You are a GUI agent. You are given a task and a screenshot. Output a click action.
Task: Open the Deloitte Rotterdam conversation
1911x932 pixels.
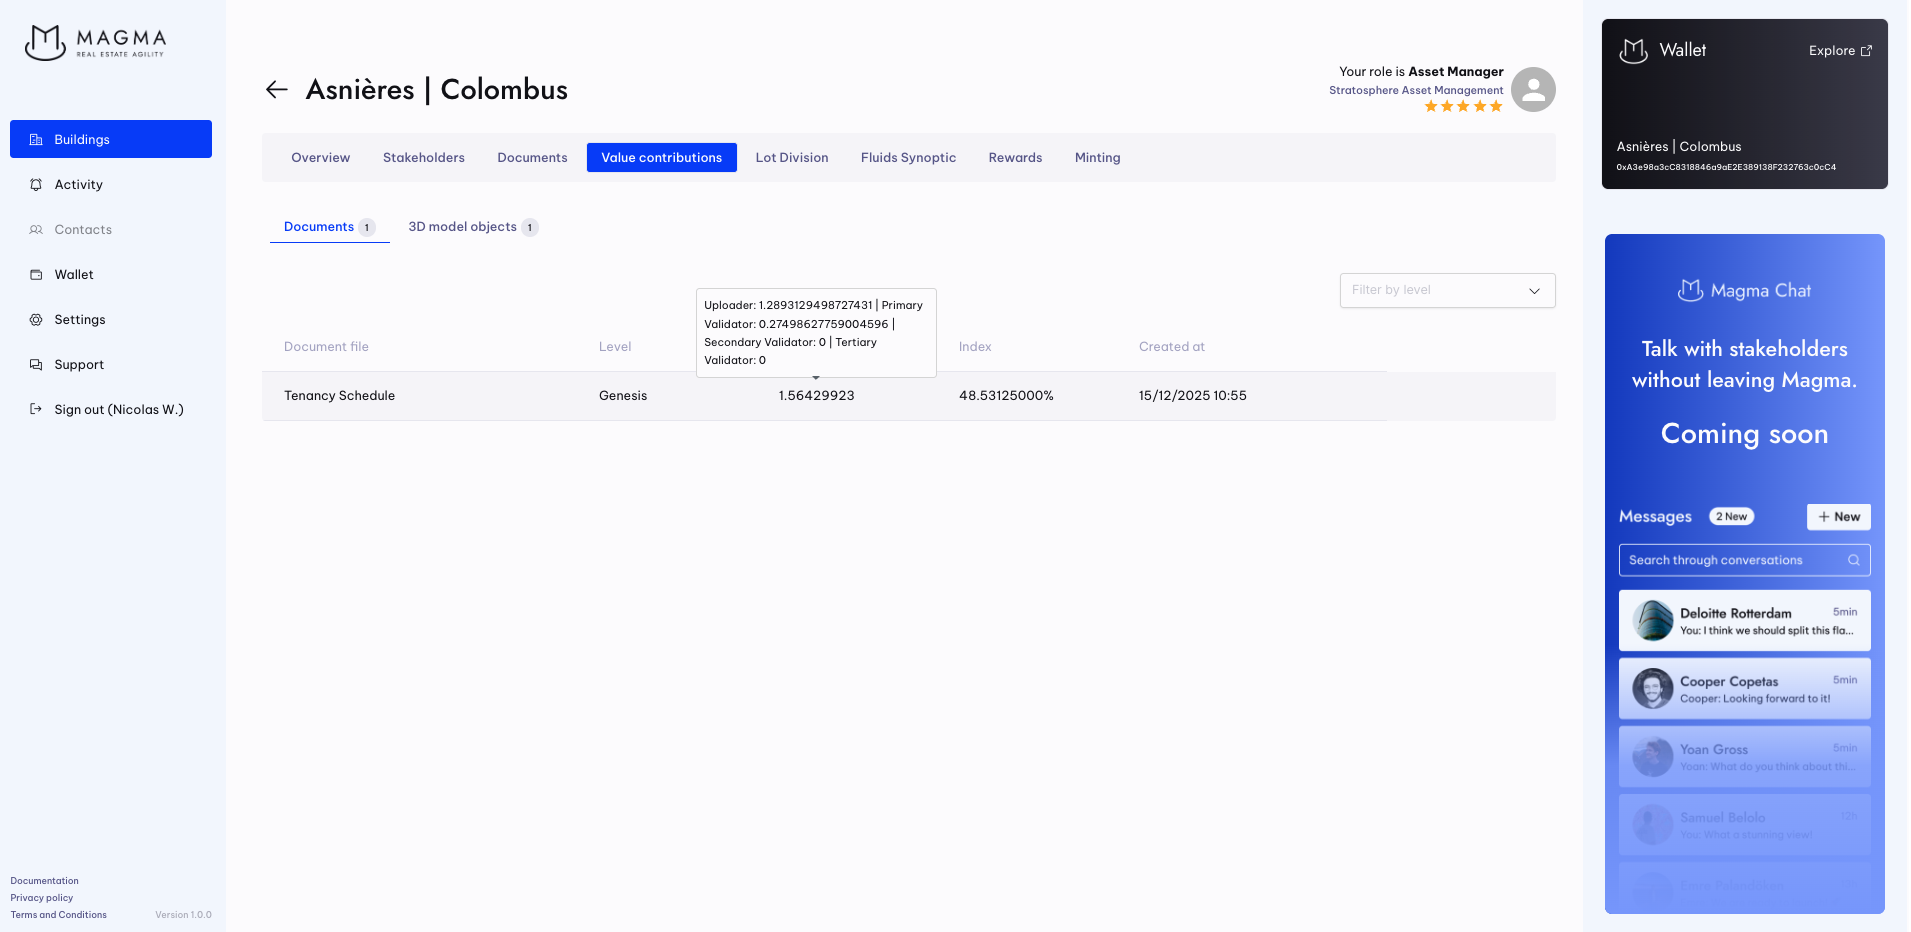point(1744,621)
